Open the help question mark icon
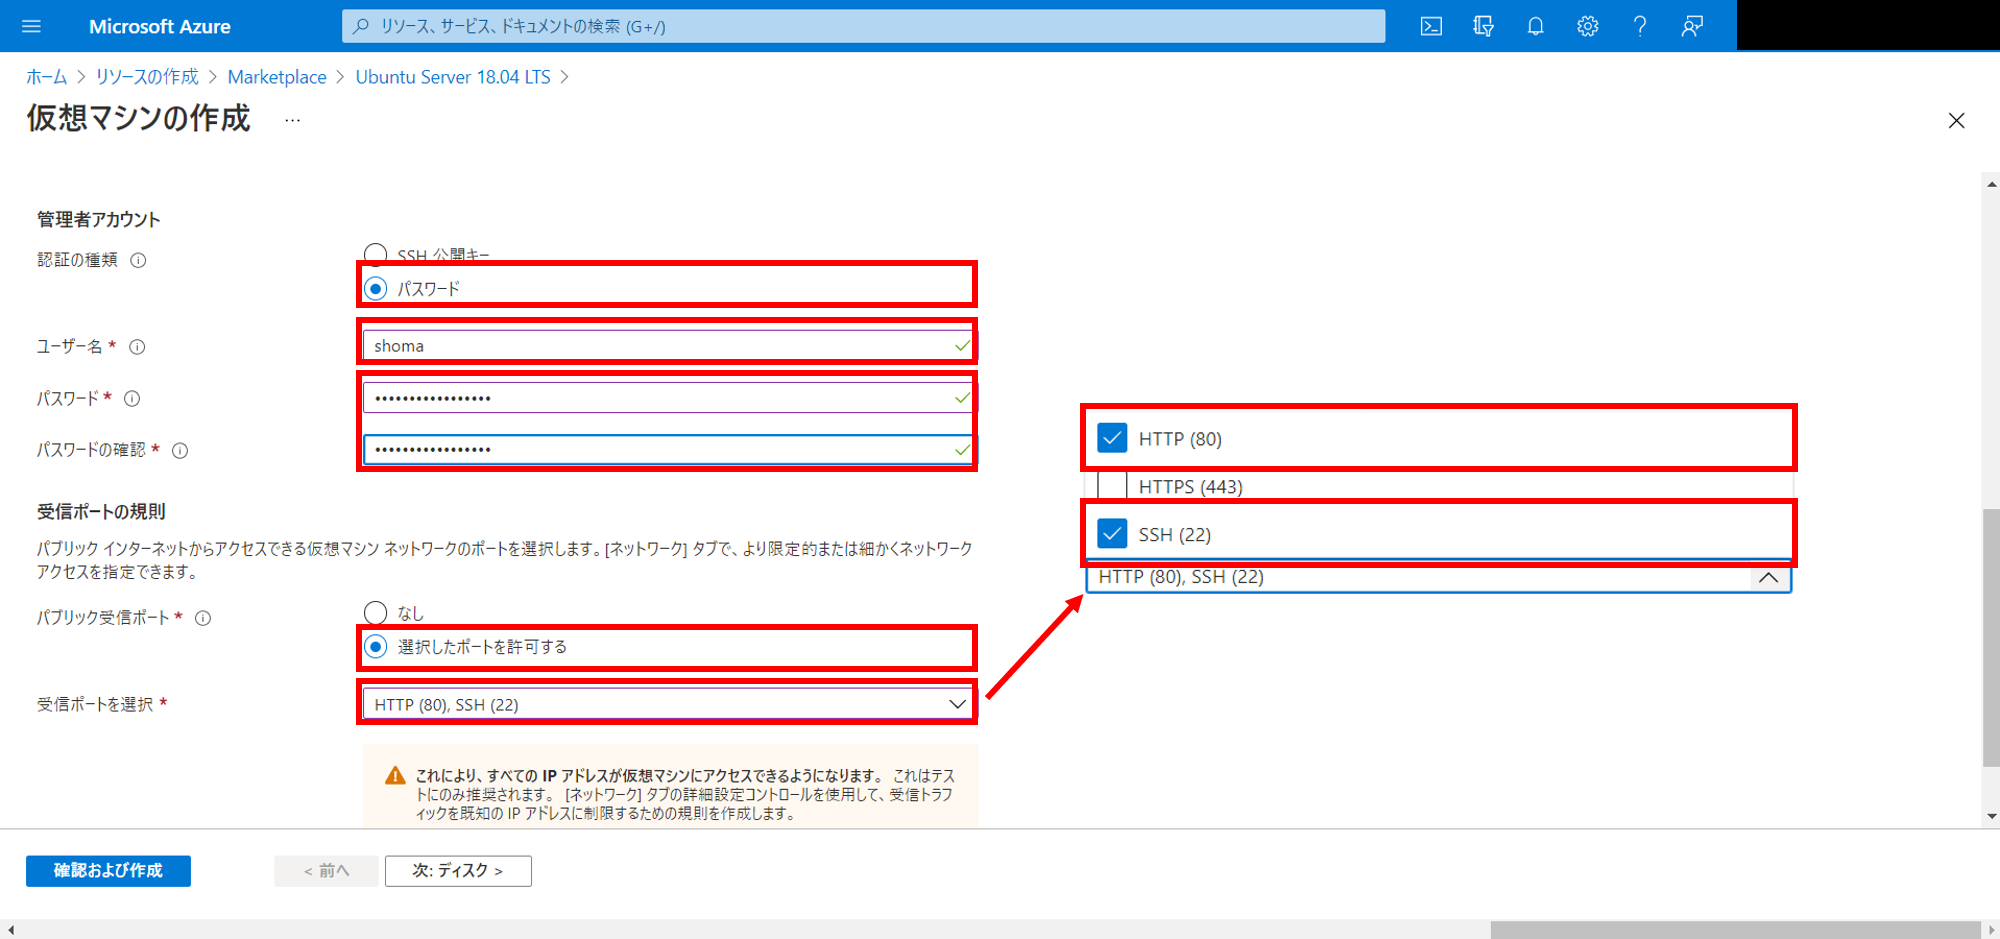 pos(1639,26)
